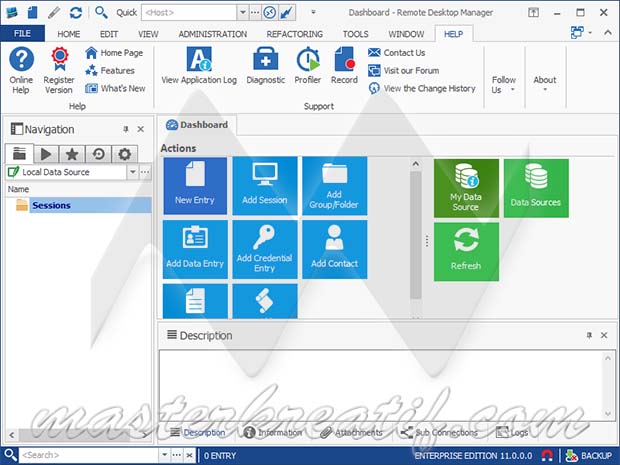This screenshot has height=465, width=620.
Task: Switch to the VIEW ribbon tab
Action: coord(148,34)
